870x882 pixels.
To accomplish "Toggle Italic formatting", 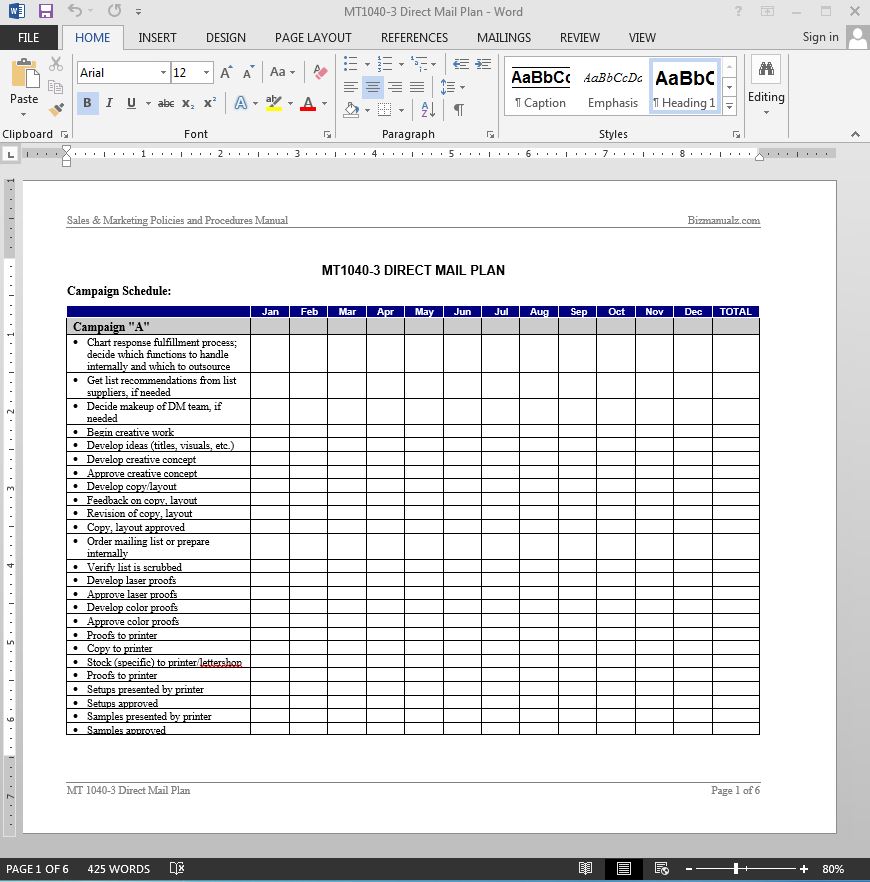I will tap(109, 104).
